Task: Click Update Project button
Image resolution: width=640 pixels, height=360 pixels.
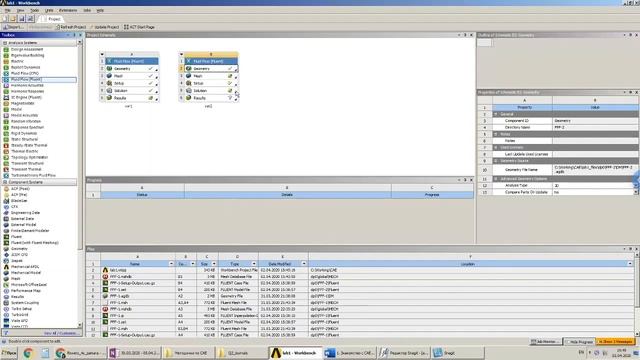Action: tap(104, 27)
